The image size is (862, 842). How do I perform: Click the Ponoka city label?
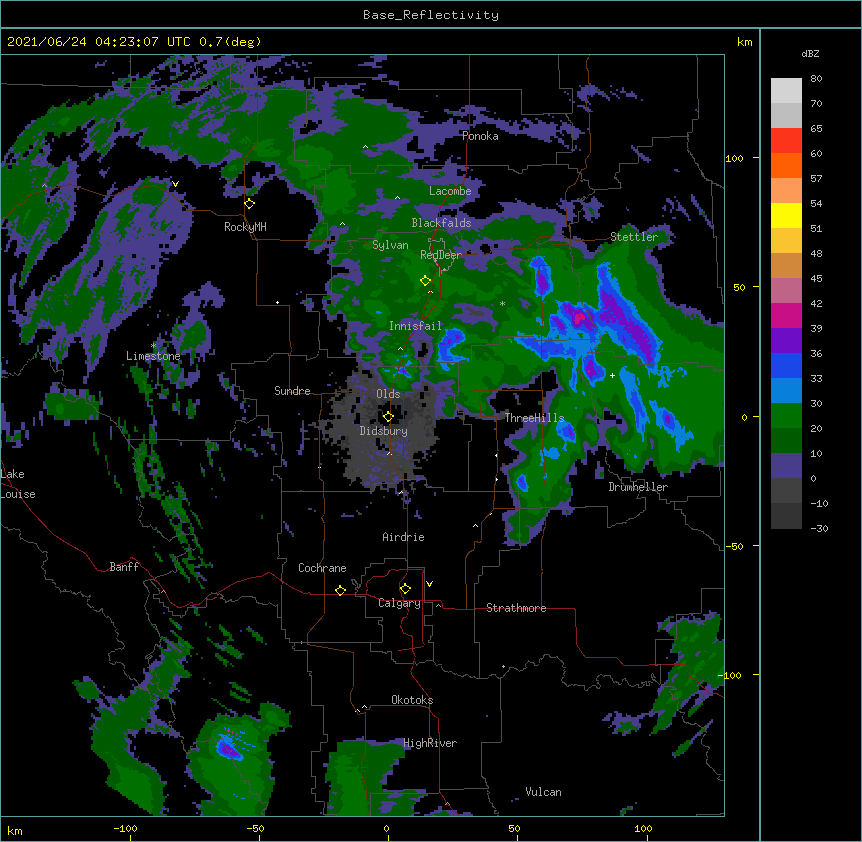click(x=480, y=136)
